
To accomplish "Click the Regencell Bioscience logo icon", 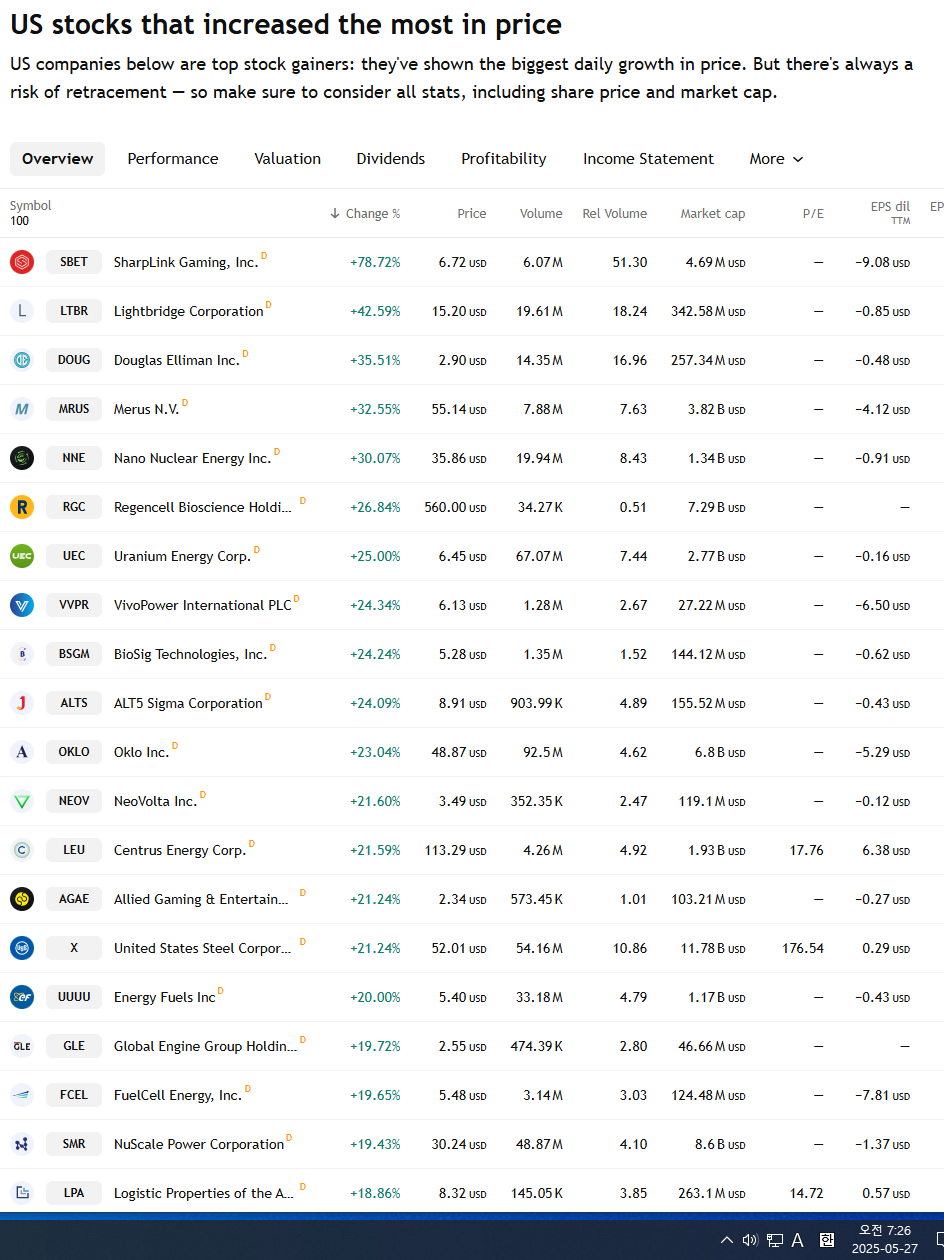I will [x=22, y=507].
